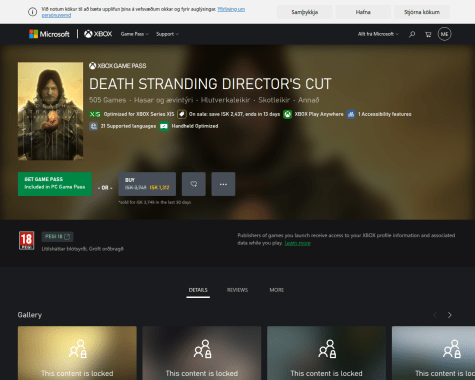Click the Supported languages icon
475x380 pixels.
[93, 126]
